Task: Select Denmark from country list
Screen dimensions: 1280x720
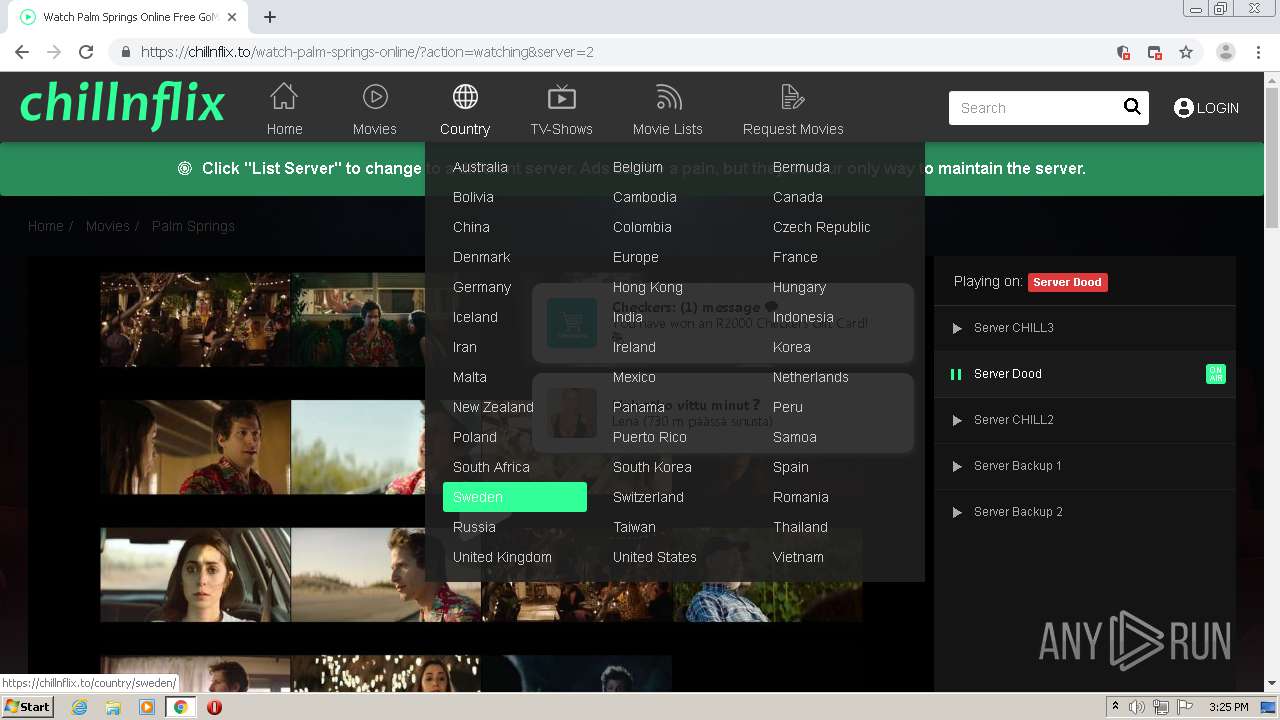Action: tap(482, 257)
